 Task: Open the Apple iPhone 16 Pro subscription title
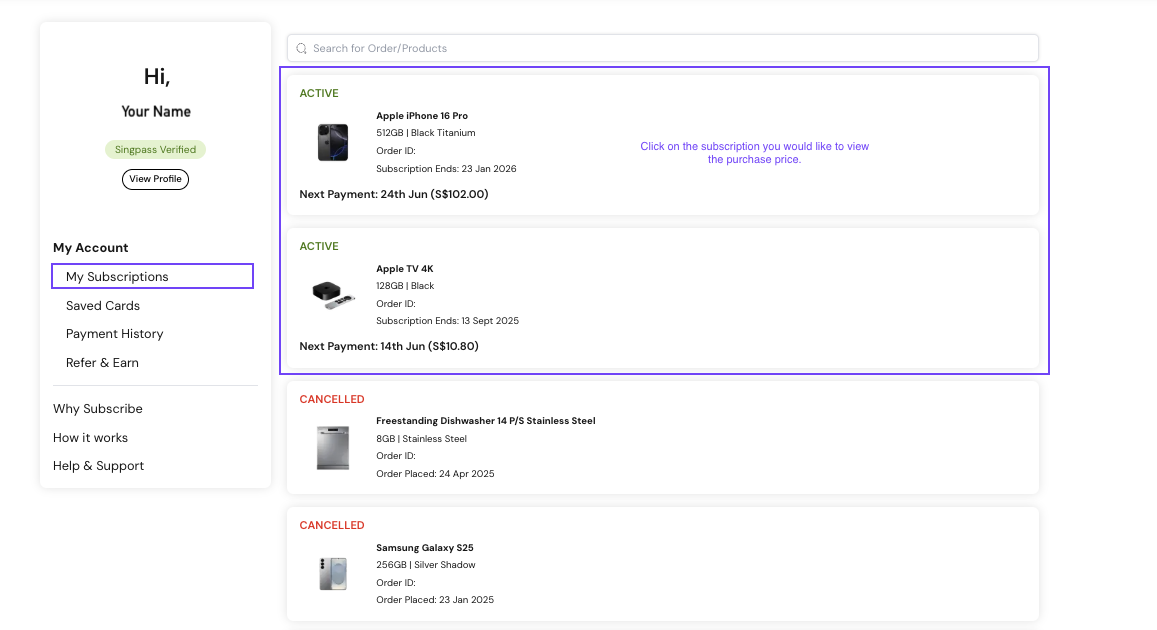[421, 116]
